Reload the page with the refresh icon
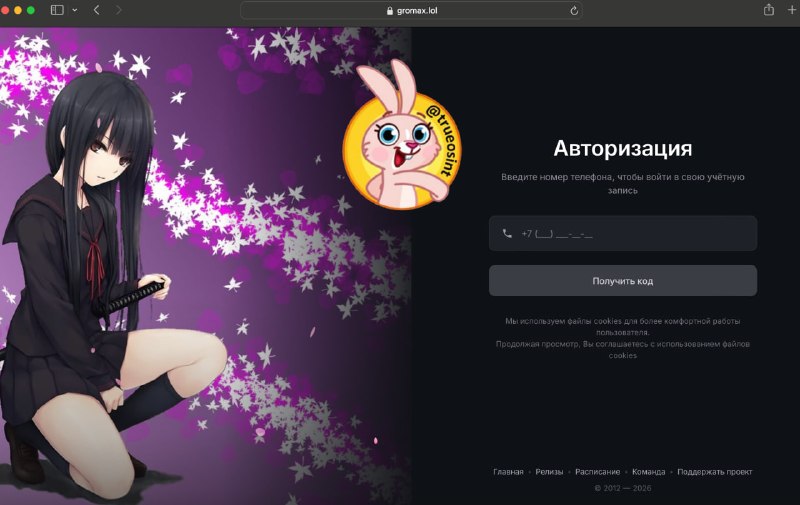This screenshot has height=505, width=800. [574, 10]
